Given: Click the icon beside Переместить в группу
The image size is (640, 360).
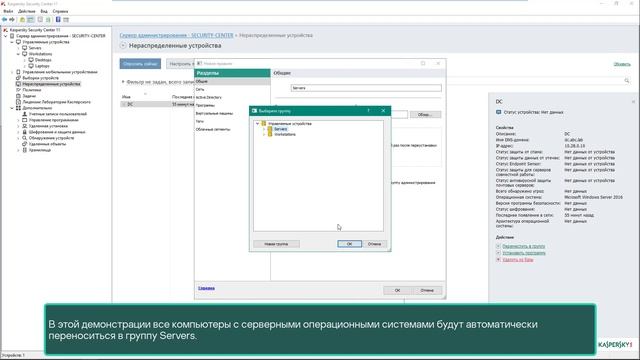Looking at the screenshot, I should (x=498, y=246).
